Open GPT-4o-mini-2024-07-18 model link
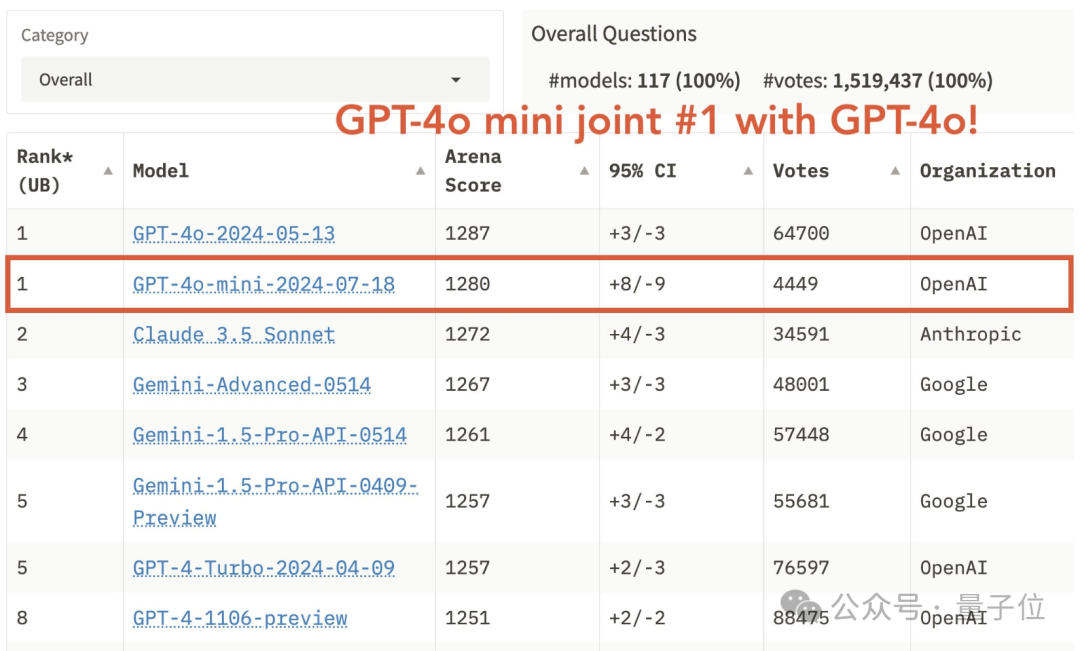1080x651 pixels. coord(264,284)
